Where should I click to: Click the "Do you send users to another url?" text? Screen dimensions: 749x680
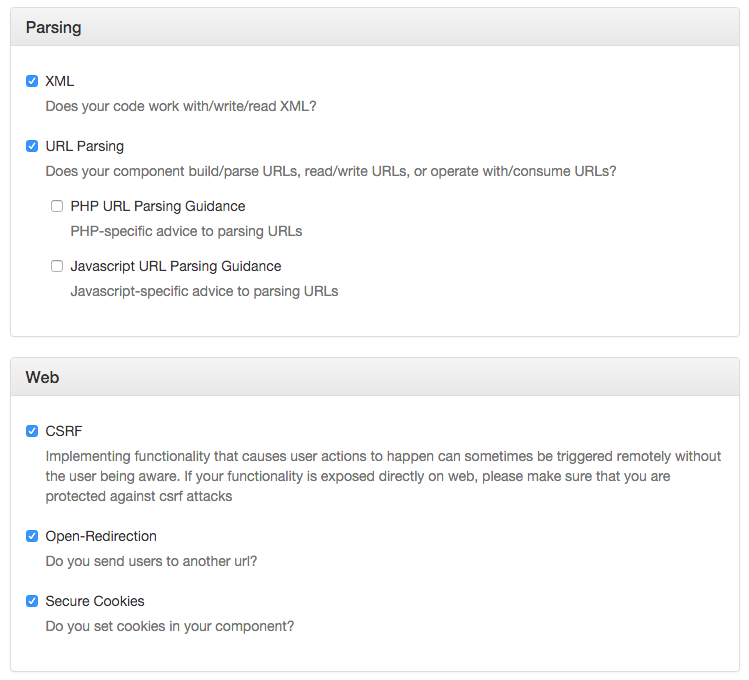coord(152,561)
